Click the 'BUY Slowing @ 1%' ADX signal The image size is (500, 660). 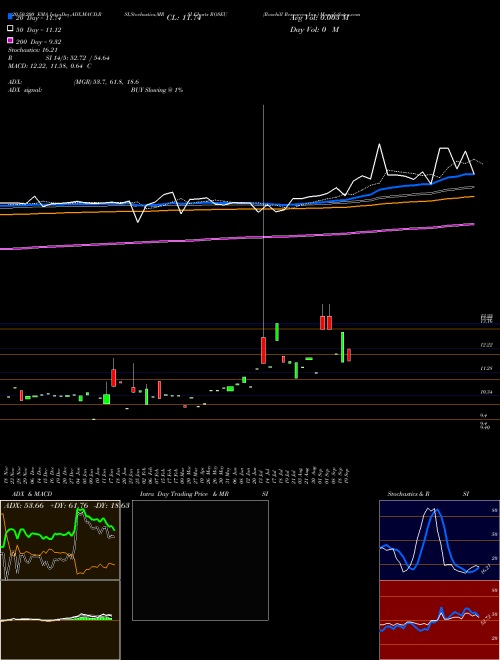pos(157,90)
